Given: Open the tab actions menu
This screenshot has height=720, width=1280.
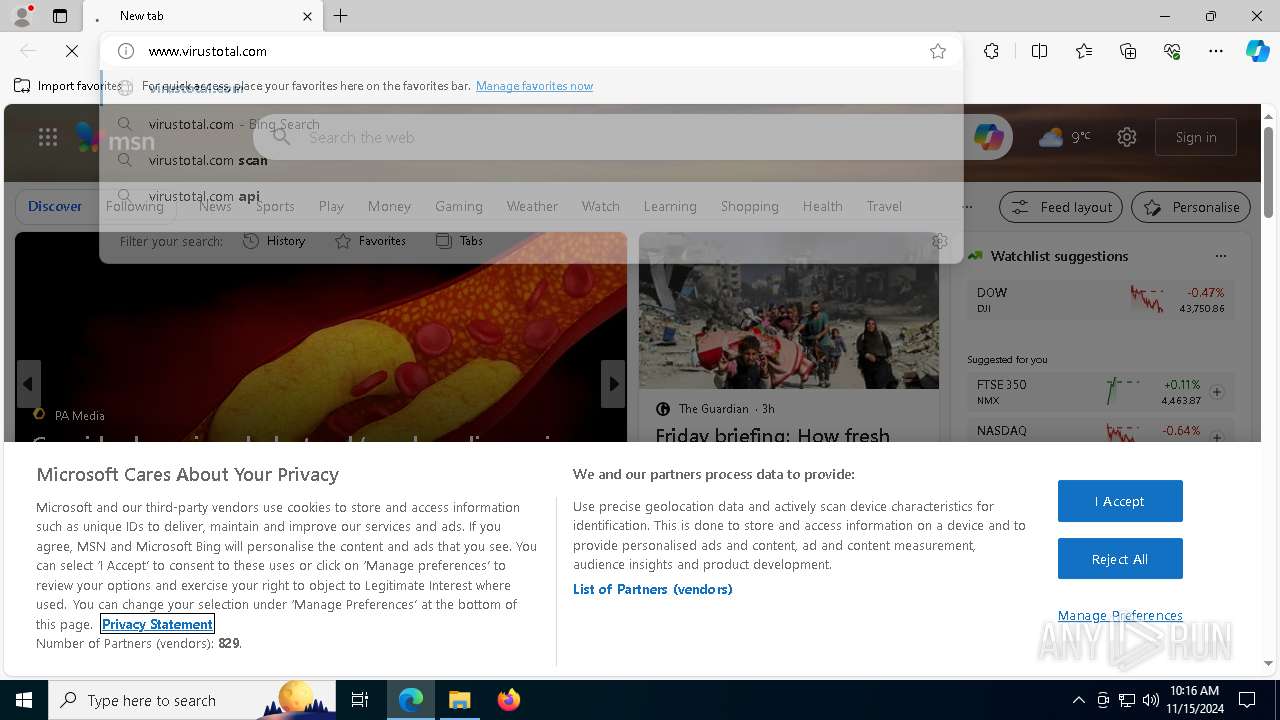Looking at the screenshot, I should point(60,16).
